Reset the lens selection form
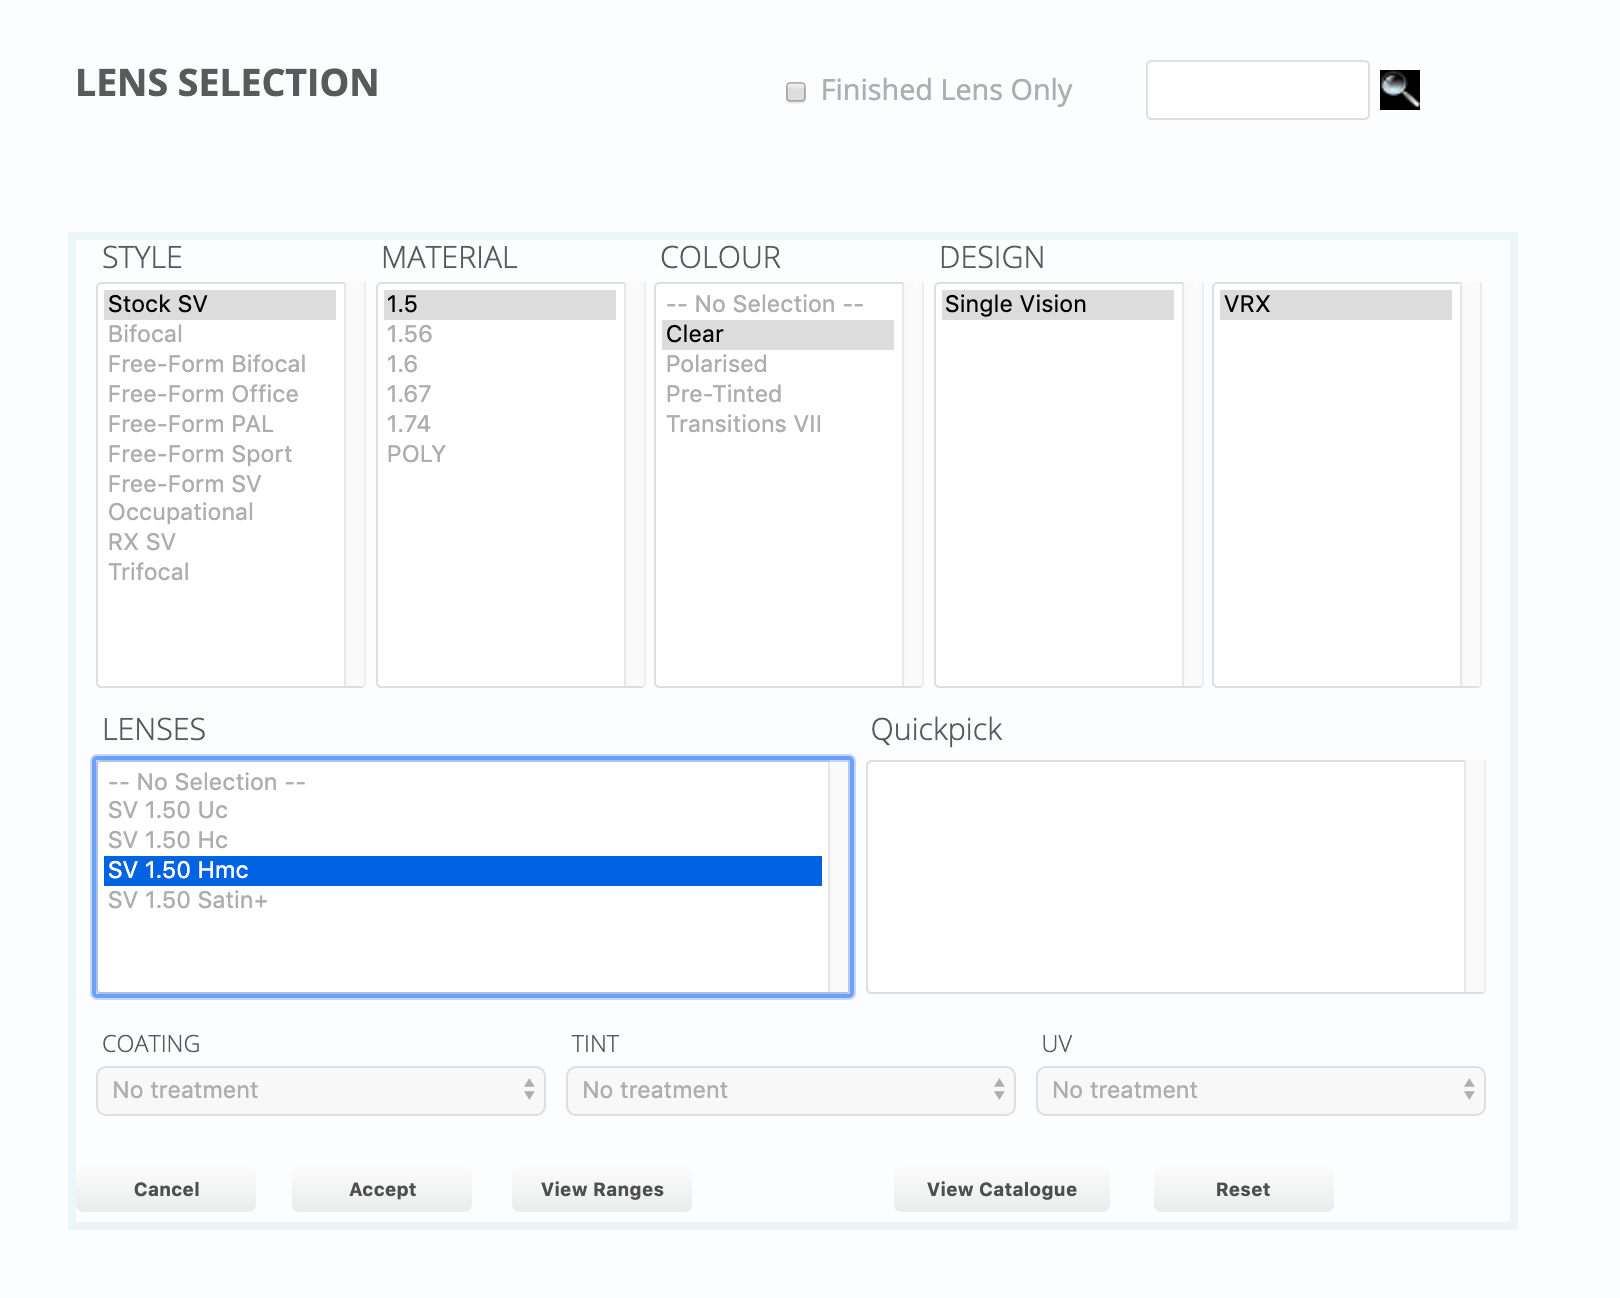The height and width of the screenshot is (1298, 1620). (x=1243, y=1189)
